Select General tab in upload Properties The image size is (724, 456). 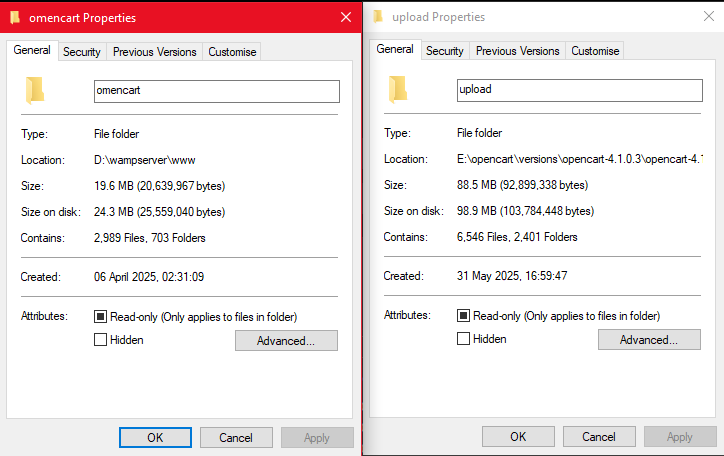click(395, 49)
